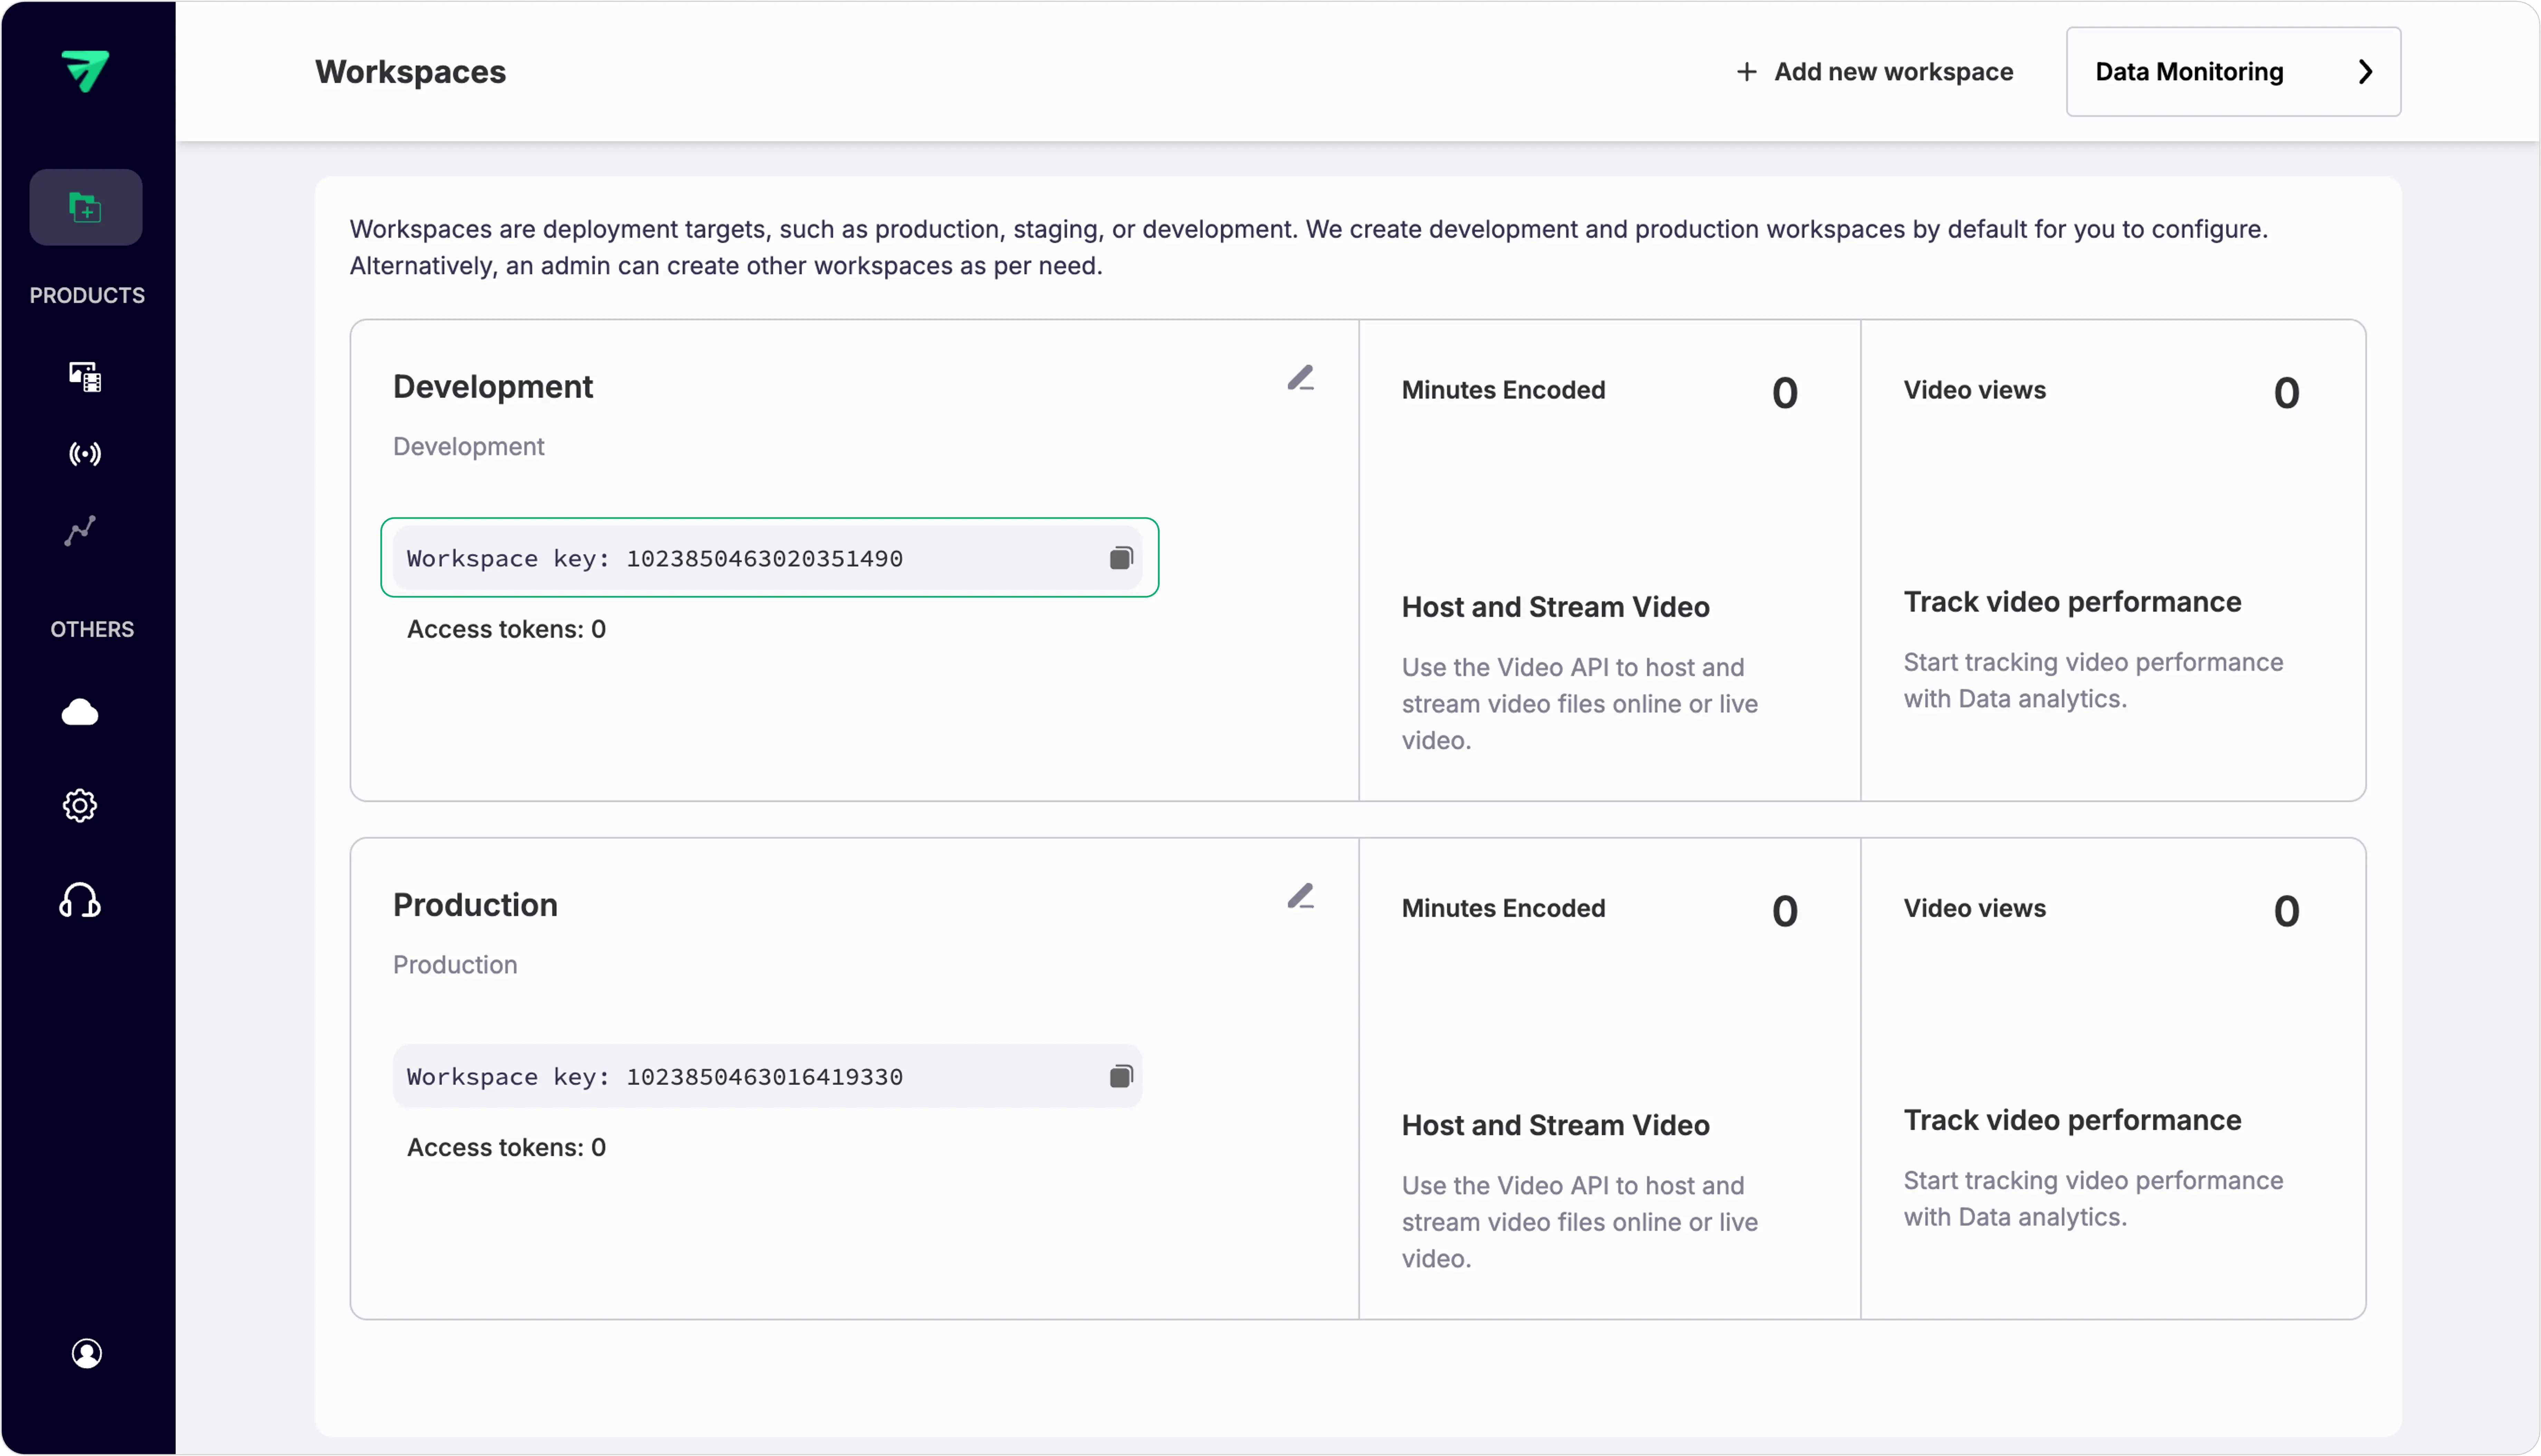Screen dimensions: 2541x1456
Task: Open the Data Monitoring button
Action: 2233,72
